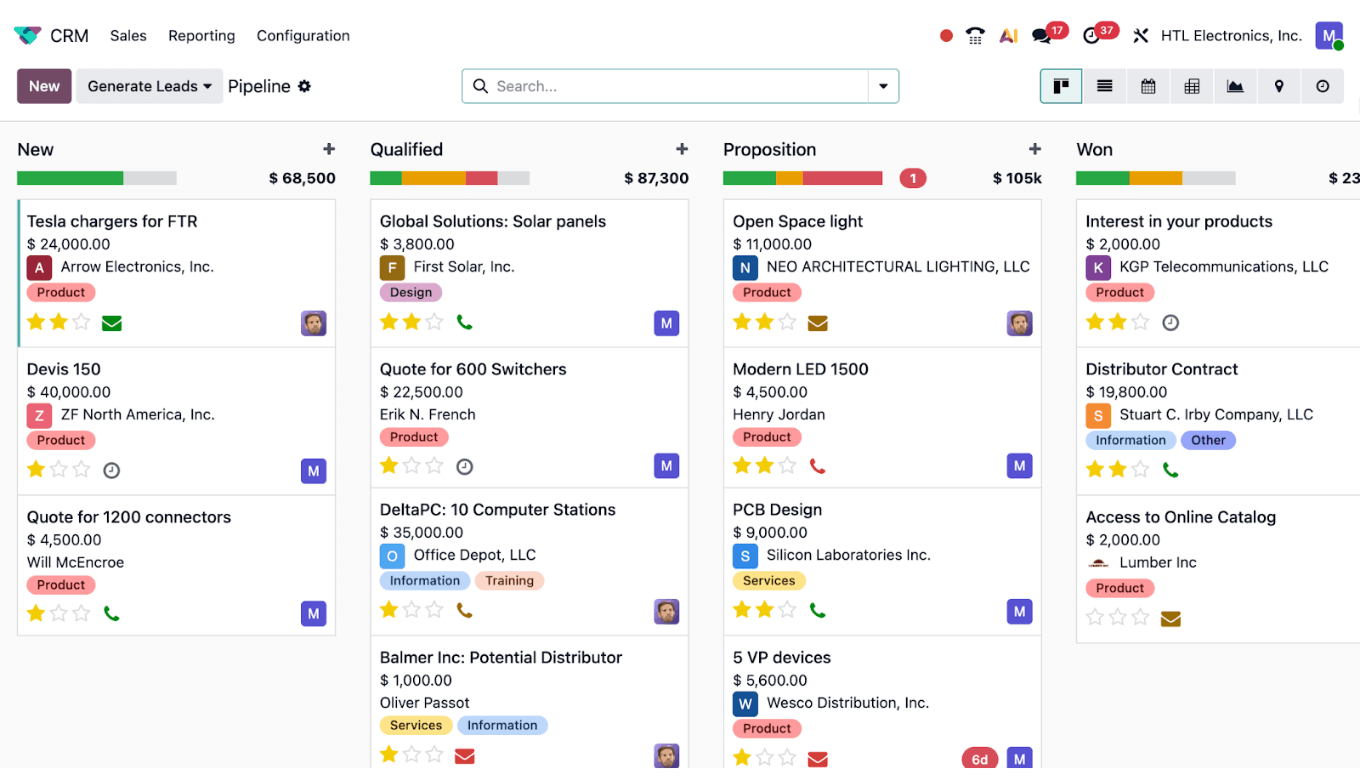The width and height of the screenshot is (1360, 780).
Task: Toggle first star on Access to Online Catalog
Action: 1094,618
